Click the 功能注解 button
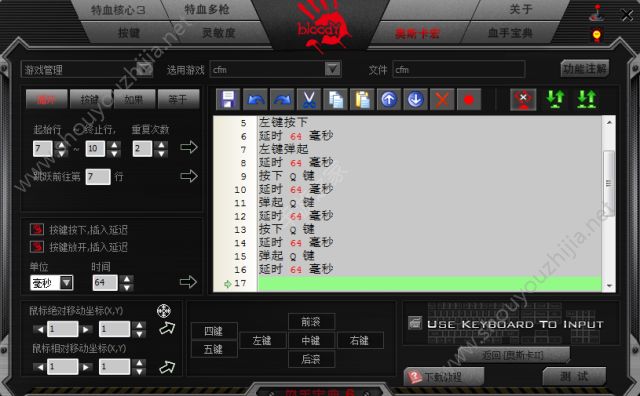This screenshot has height=396, width=640. tap(584, 69)
